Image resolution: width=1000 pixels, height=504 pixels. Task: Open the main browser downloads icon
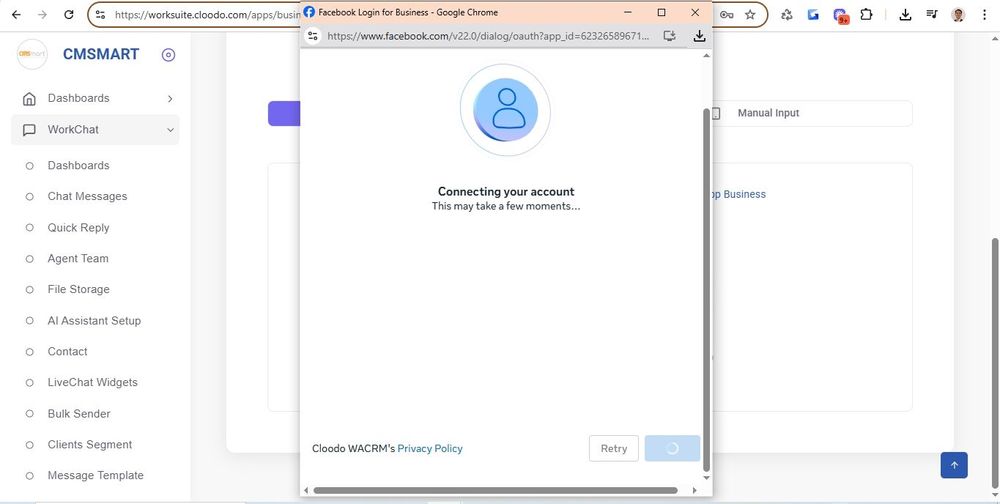click(x=905, y=15)
